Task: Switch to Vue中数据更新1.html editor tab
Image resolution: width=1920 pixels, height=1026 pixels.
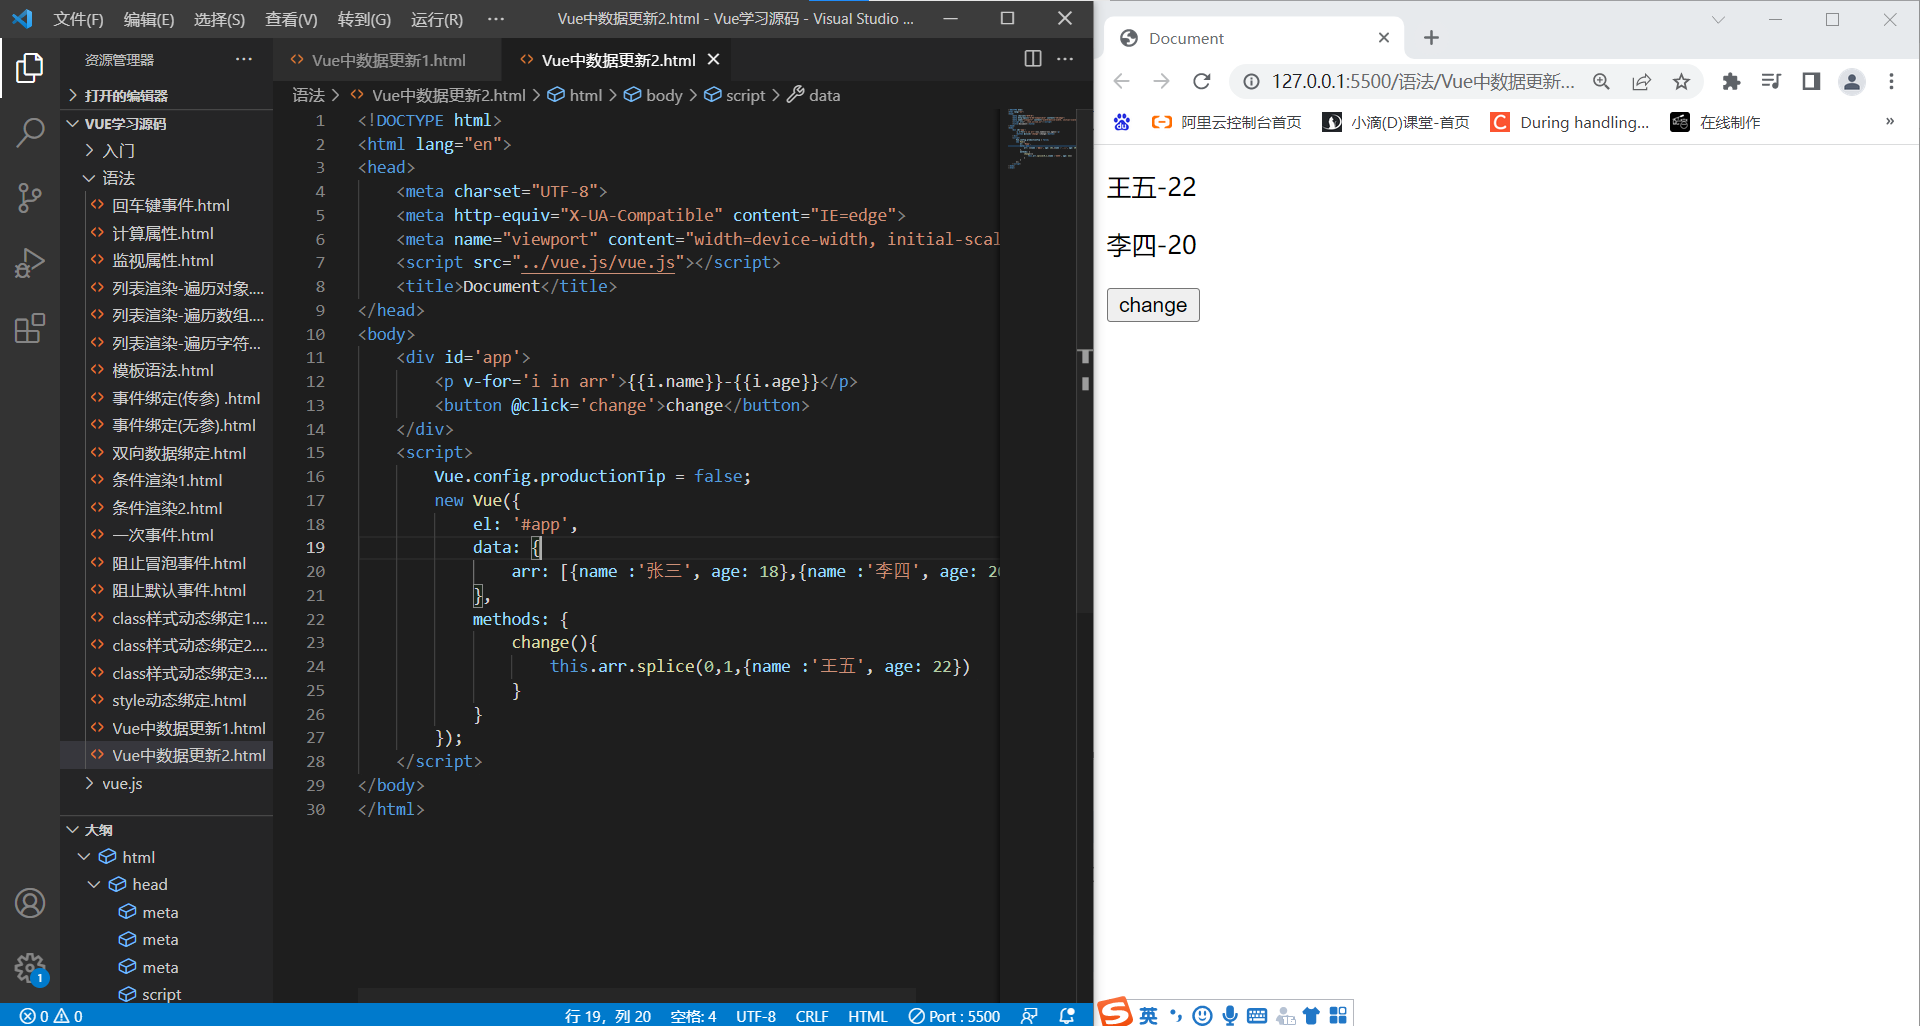Action: [389, 60]
